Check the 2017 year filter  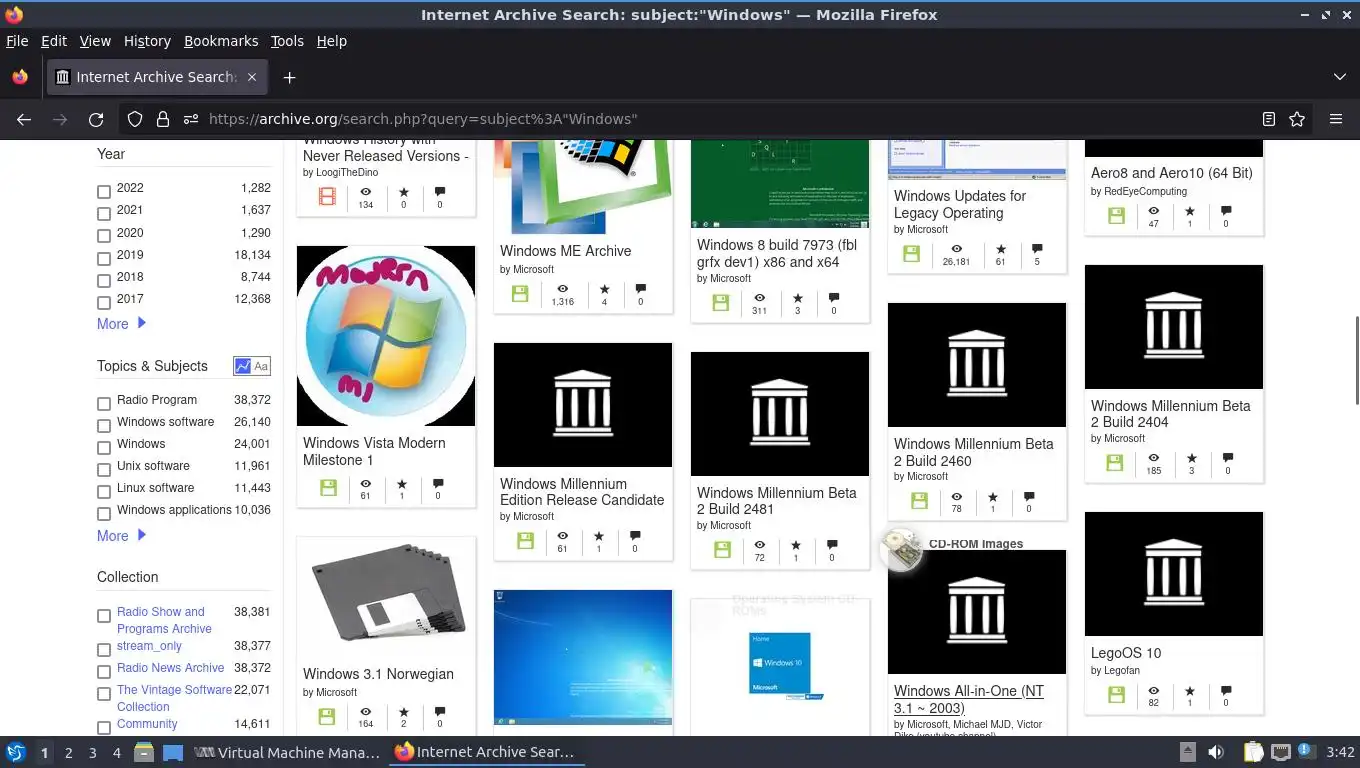click(104, 301)
